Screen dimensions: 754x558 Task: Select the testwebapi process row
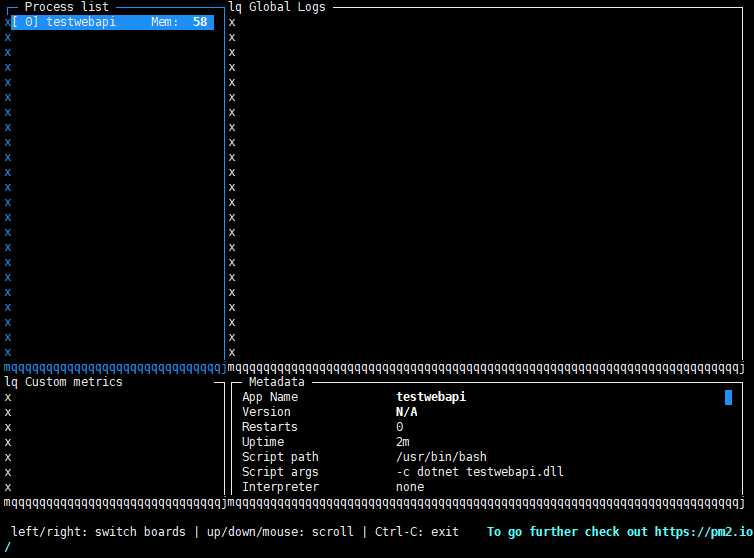(x=113, y=22)
